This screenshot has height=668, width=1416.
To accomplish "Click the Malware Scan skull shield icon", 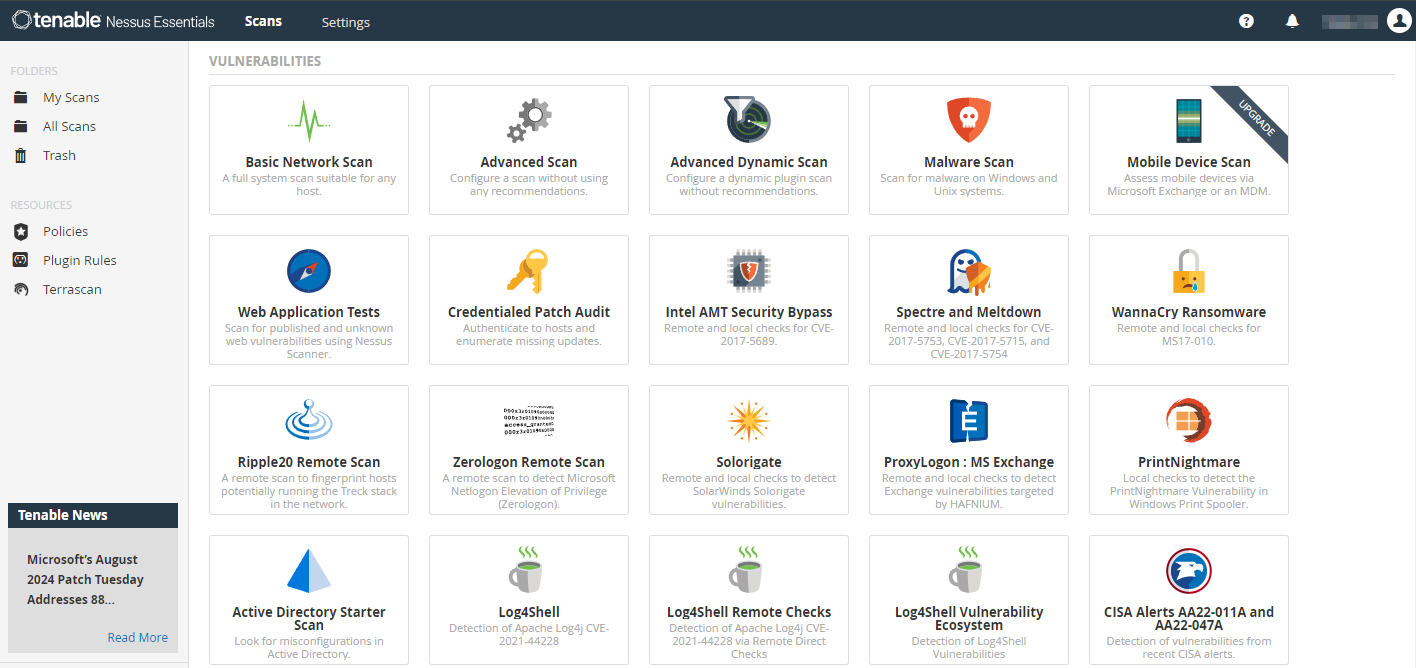I will (968, 121).
